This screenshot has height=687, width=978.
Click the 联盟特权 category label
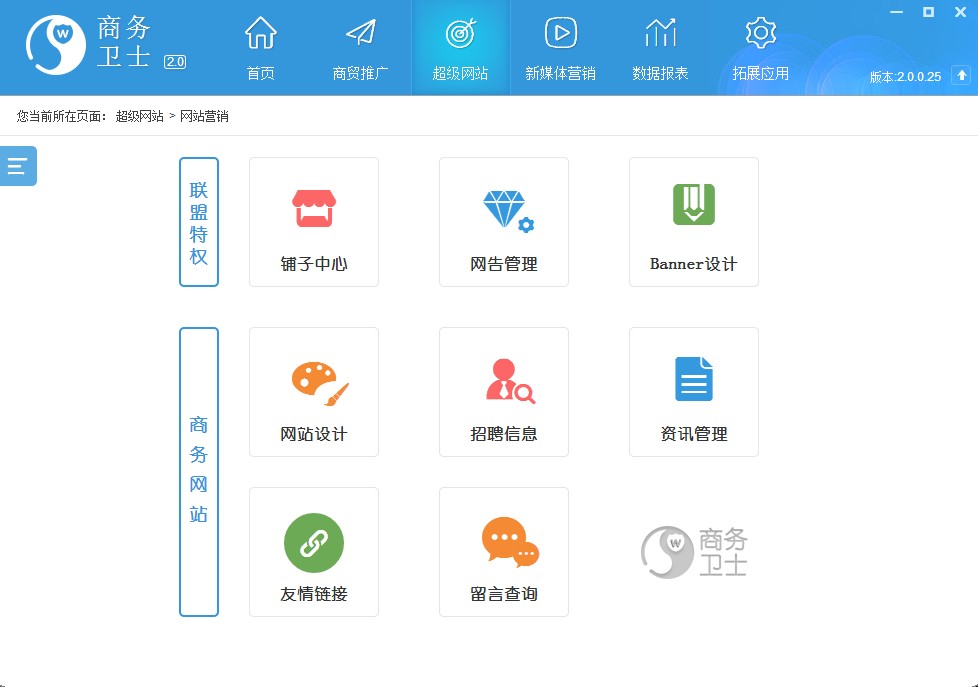click(x=199, y=222)
